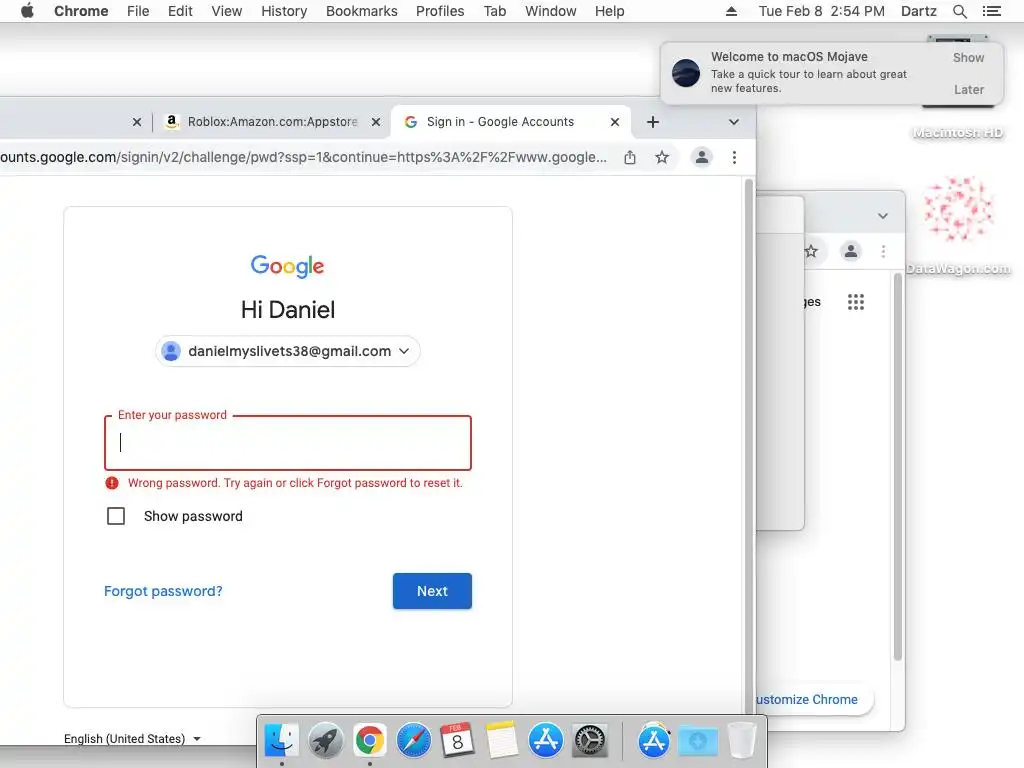Open the Profiles menu

click(440, 11)
